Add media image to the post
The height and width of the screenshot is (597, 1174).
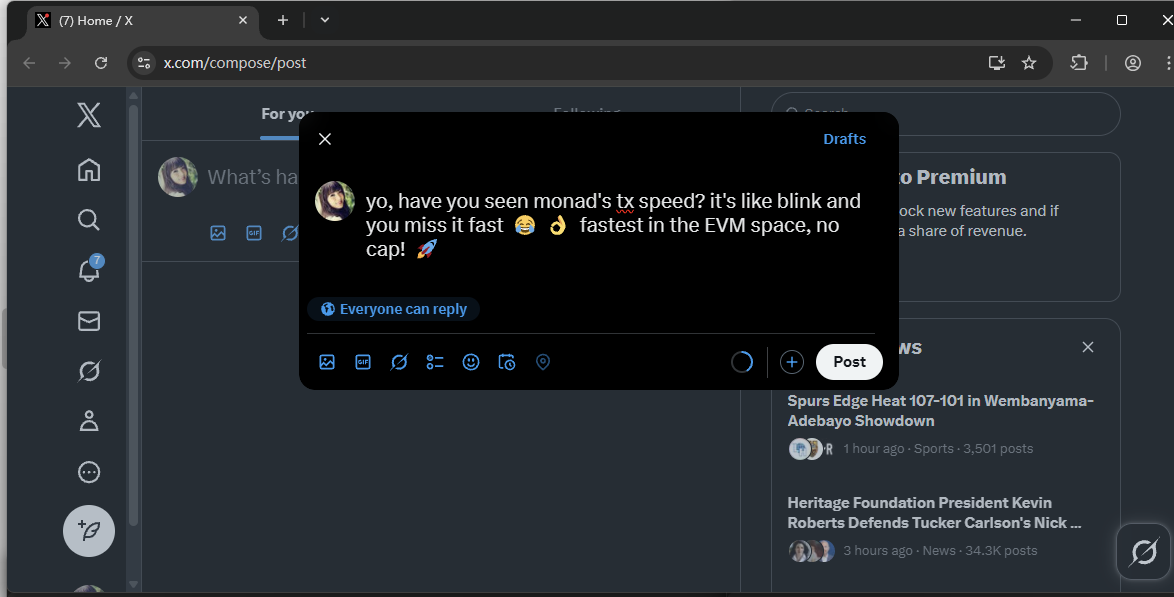(x=327, y=362)
